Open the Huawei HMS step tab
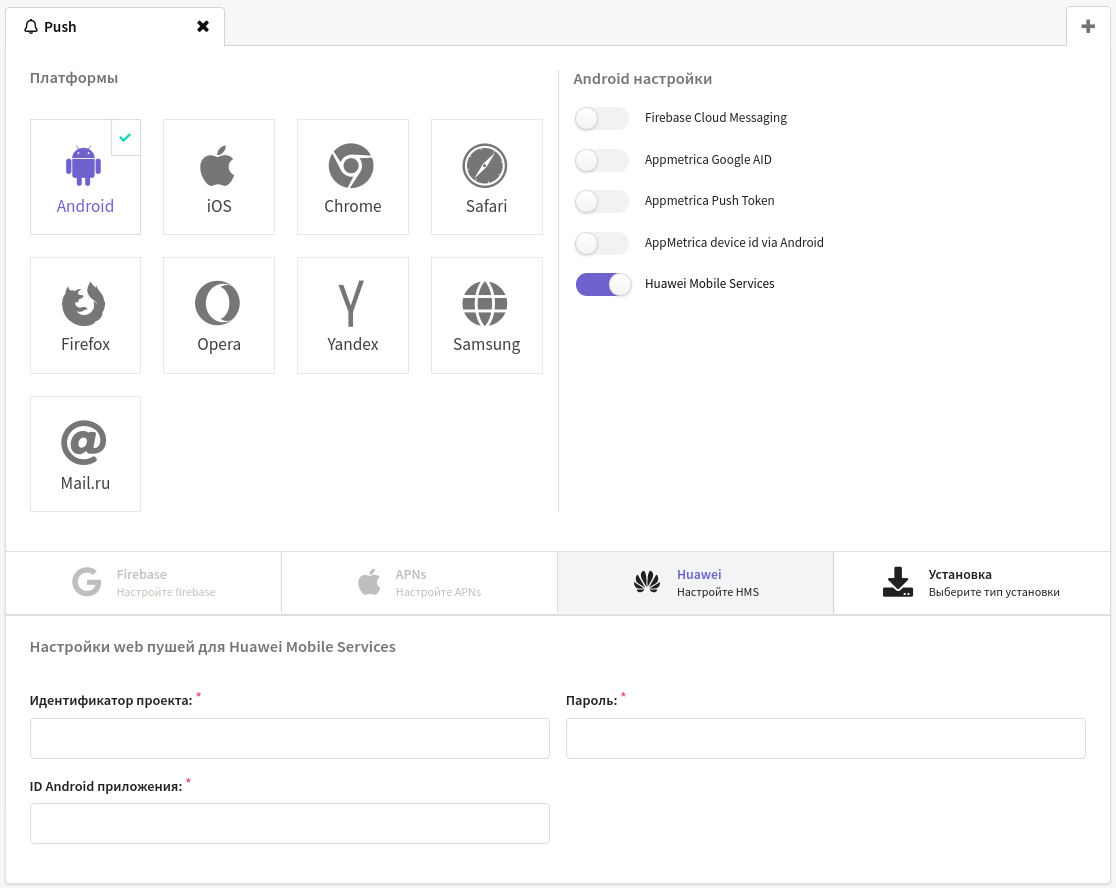Screen dimensions: 1116x888 (695, 582)
